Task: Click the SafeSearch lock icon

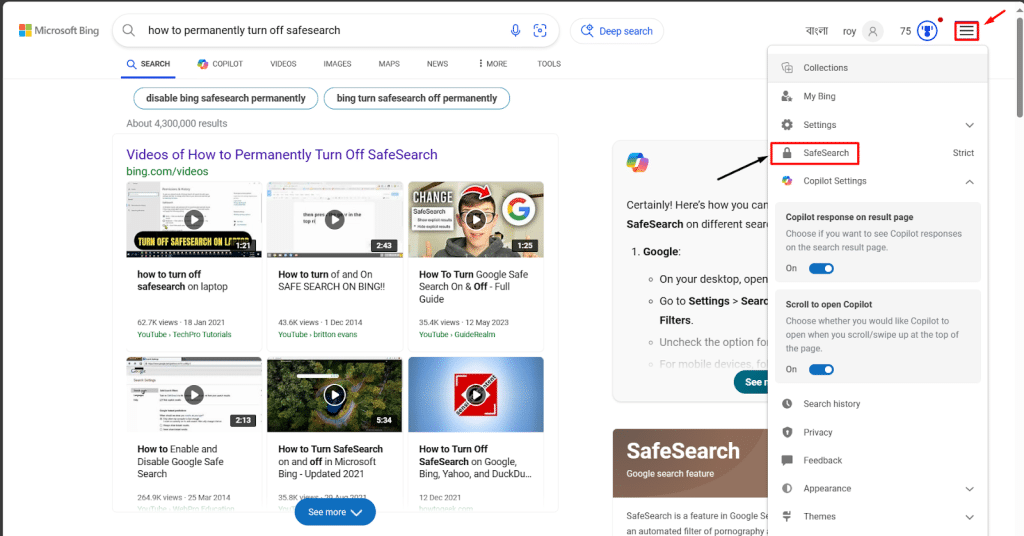Action: [x=787, y=153]
